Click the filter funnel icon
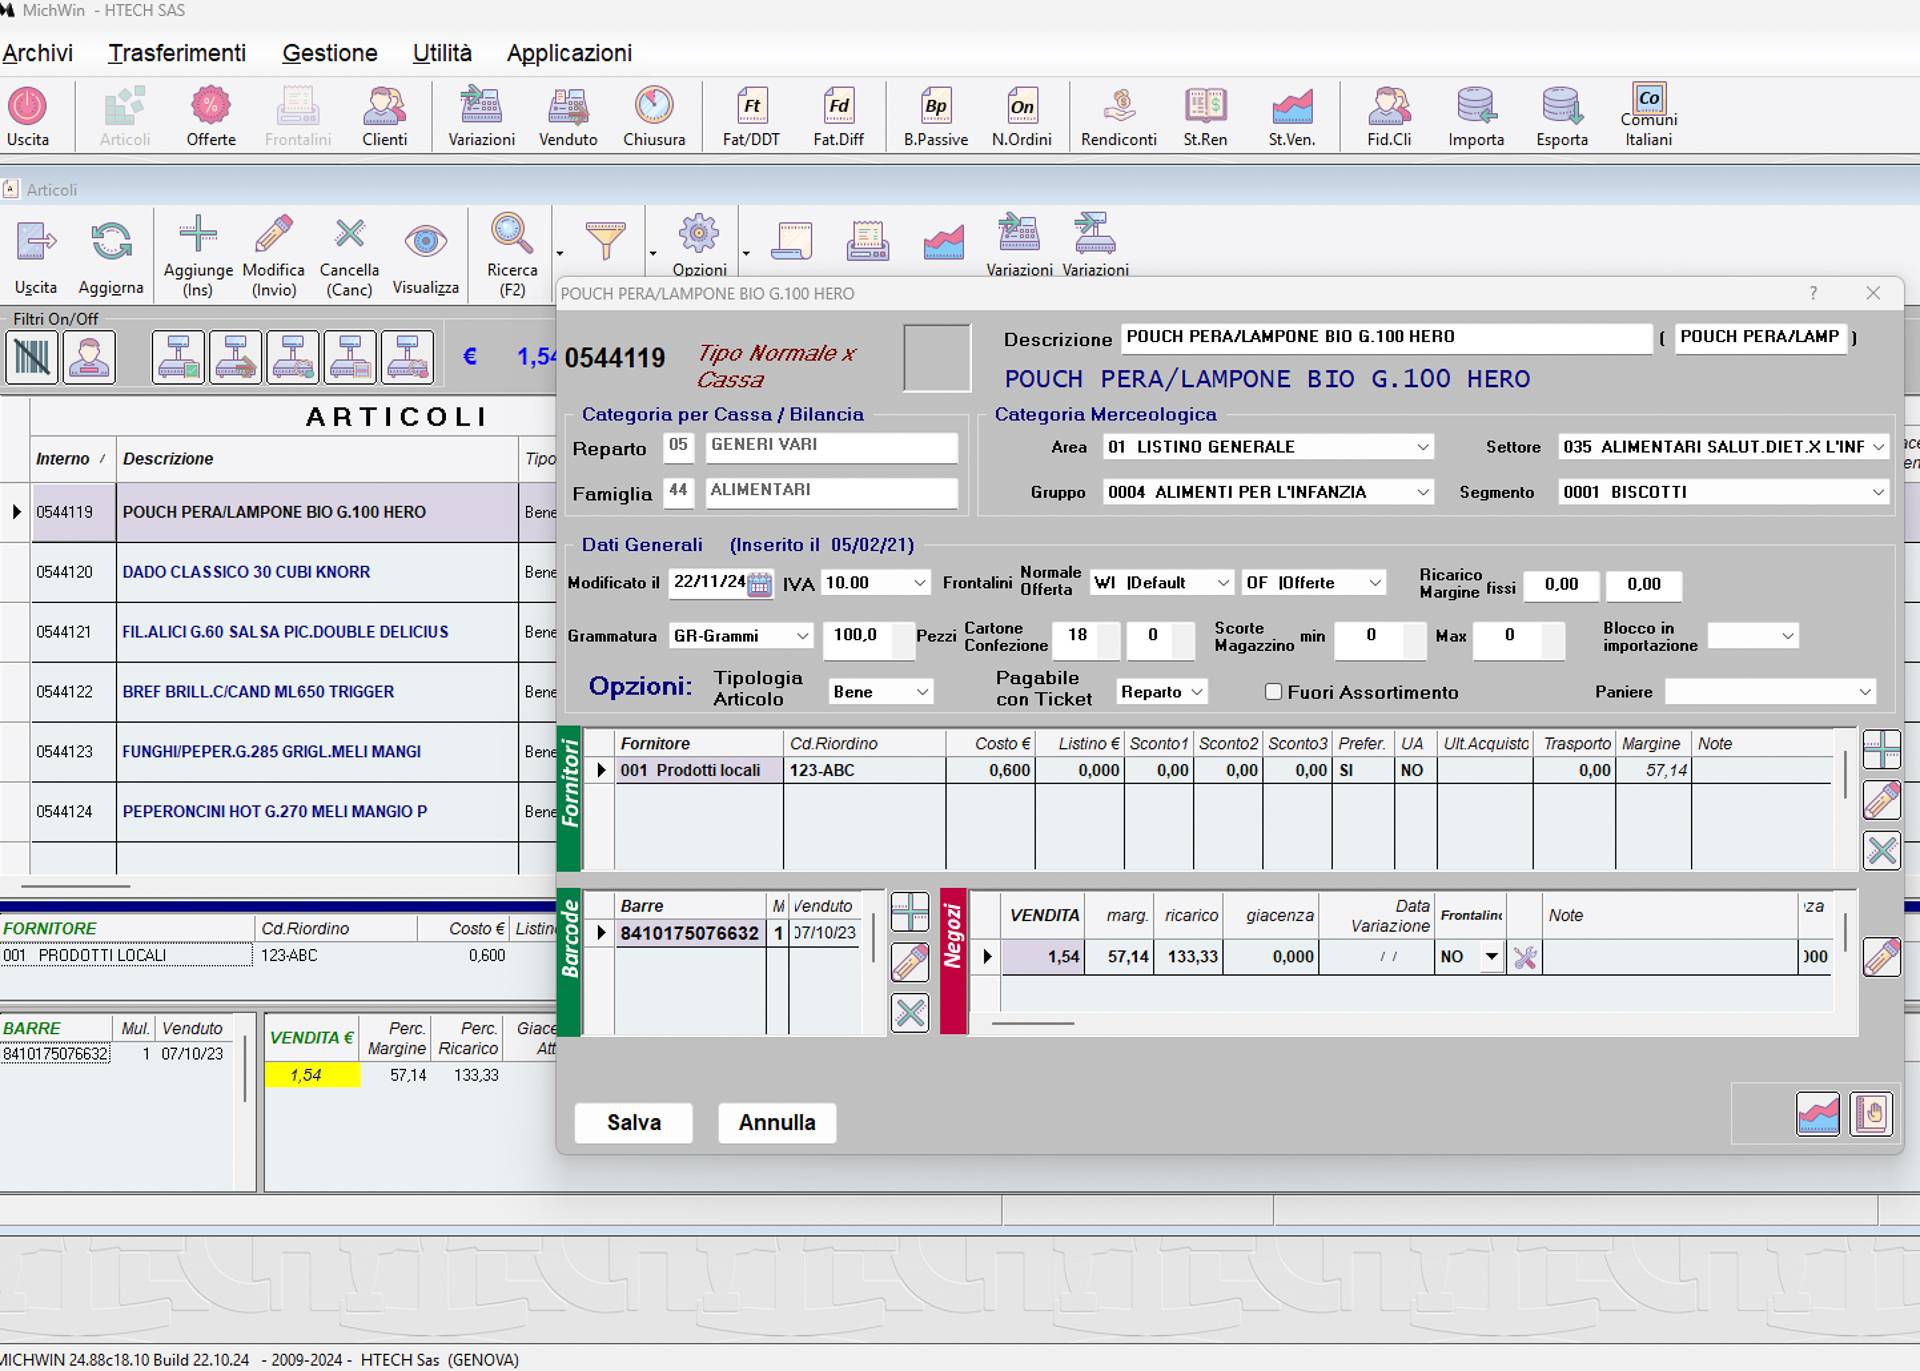 click(x=605, y=240)
